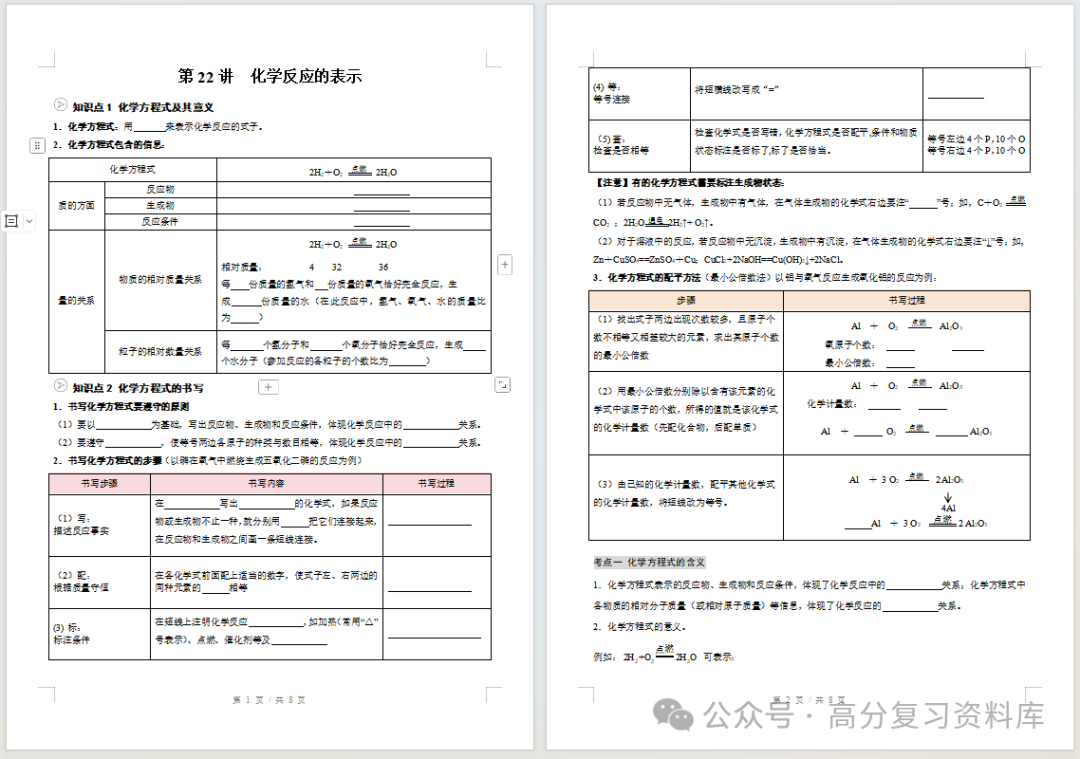Click orange header cell 书写过程
The height and width of the screenshot is (759, 1080).
[906, 300]
